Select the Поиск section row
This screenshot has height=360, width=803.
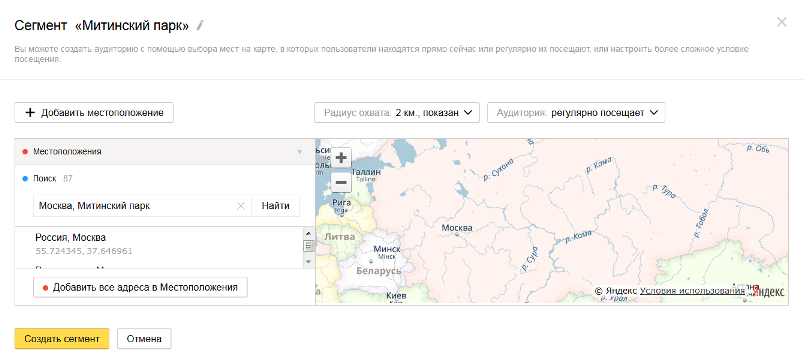[165, 179]
